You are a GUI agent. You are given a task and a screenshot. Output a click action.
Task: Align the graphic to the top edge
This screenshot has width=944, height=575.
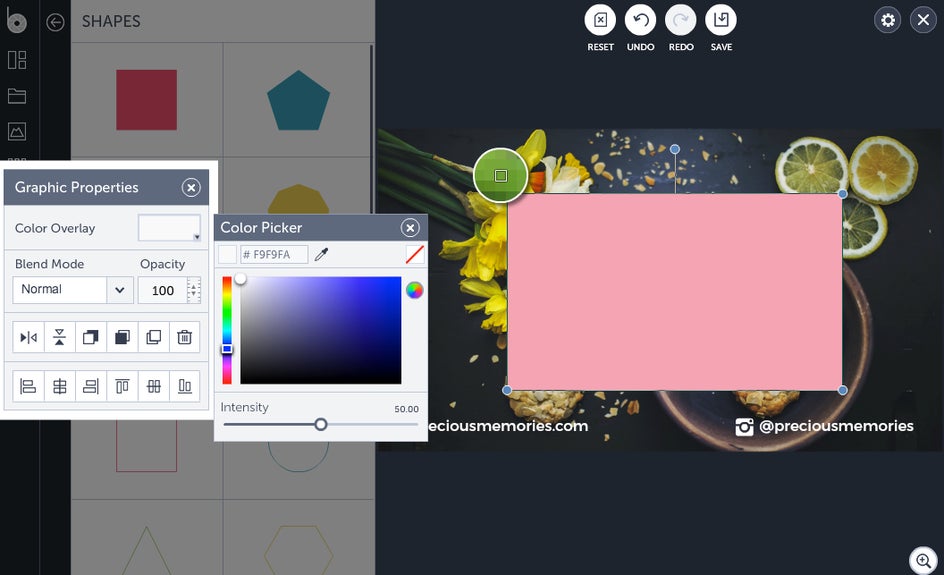(x=122, y=386)
